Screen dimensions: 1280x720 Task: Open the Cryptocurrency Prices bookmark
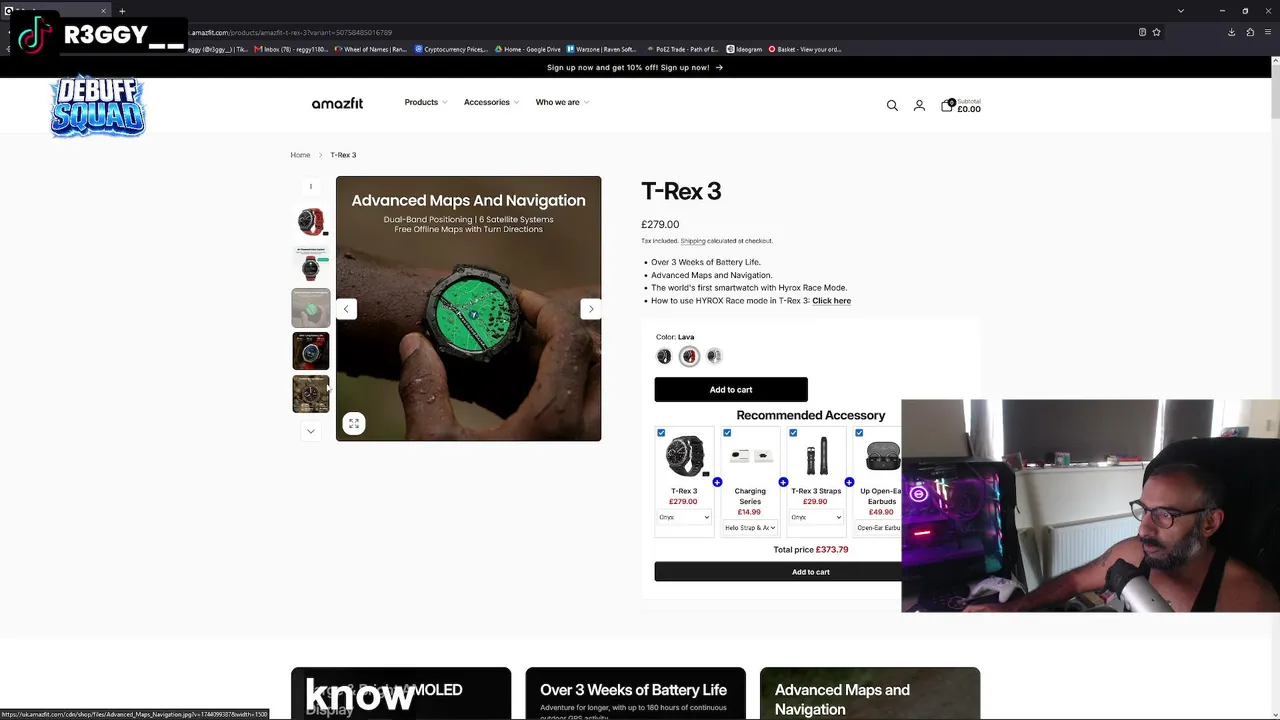(x=450, y=49)
